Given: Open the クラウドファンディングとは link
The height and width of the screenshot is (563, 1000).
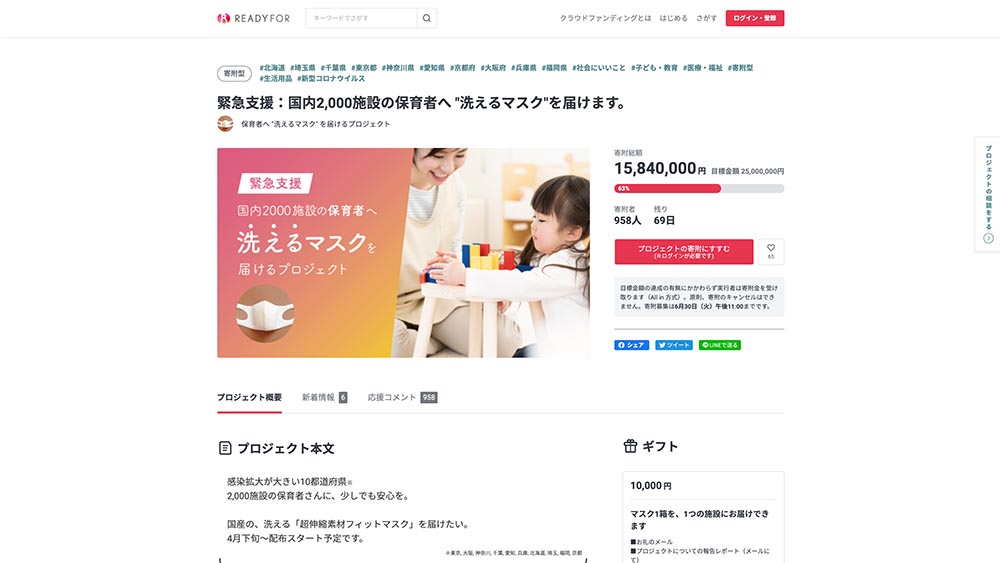Looking at the screenshot, I should [605, 18].
